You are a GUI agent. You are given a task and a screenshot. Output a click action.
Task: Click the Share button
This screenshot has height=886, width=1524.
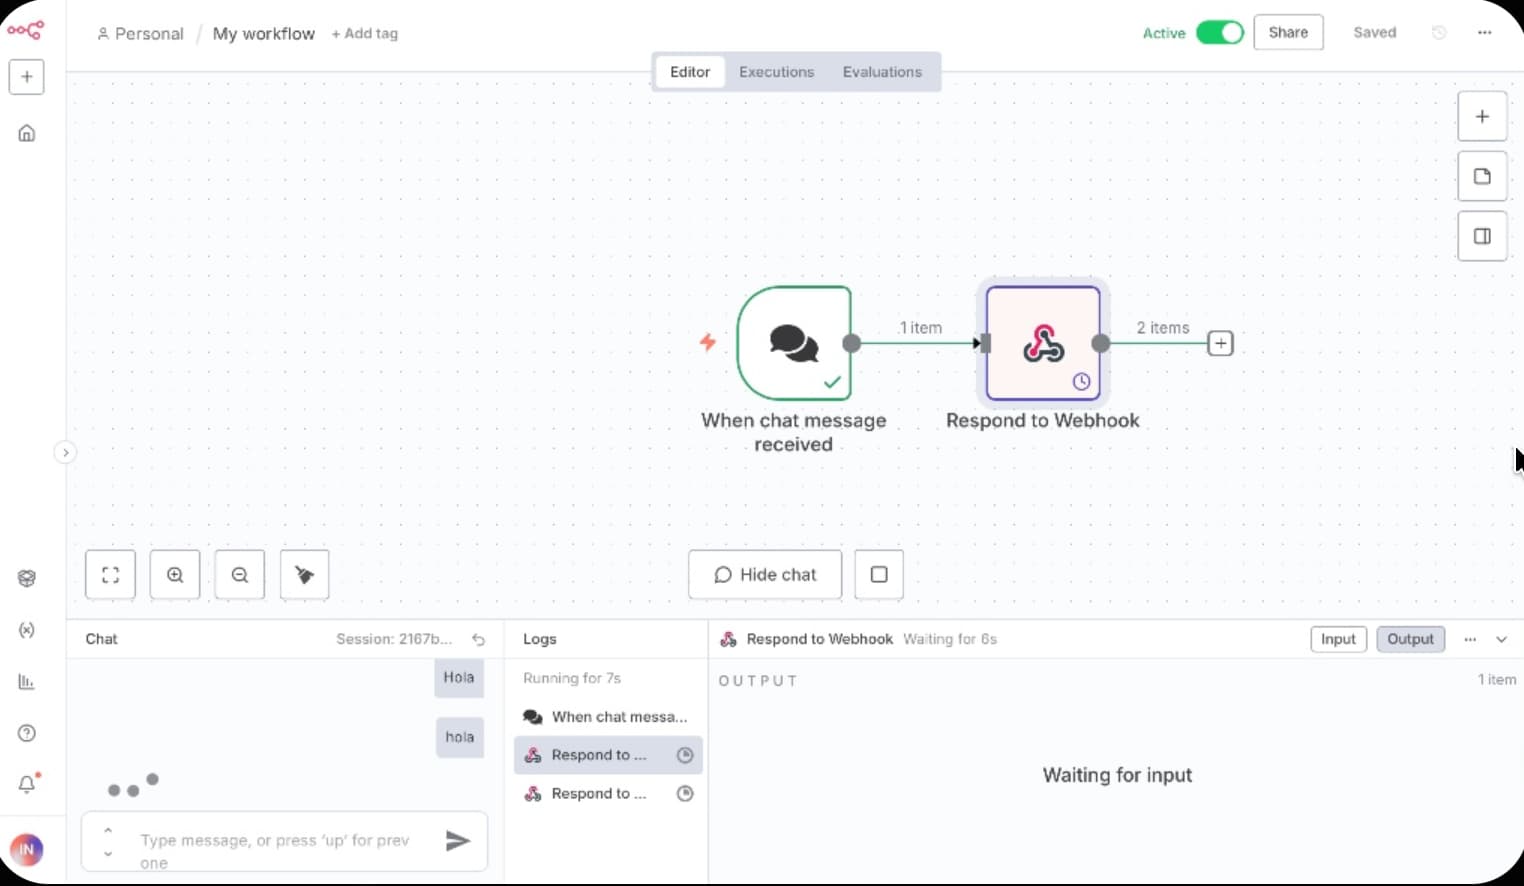(1288, 33)
